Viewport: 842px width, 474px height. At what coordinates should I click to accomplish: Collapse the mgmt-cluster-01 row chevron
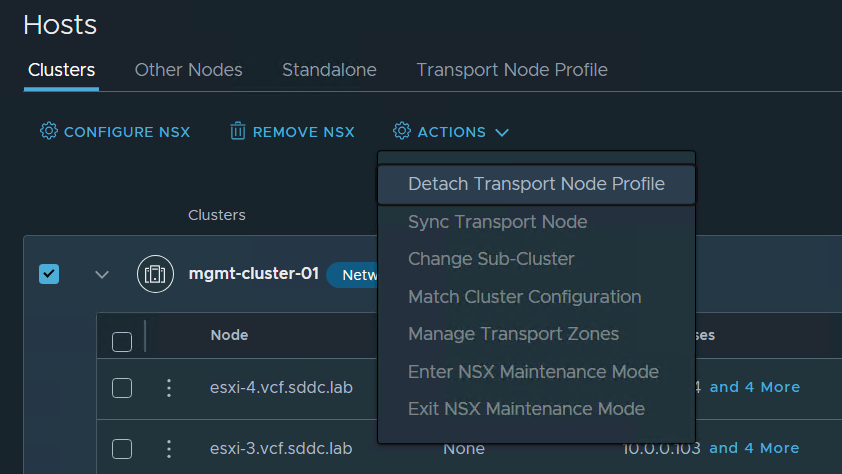(102, 274)
